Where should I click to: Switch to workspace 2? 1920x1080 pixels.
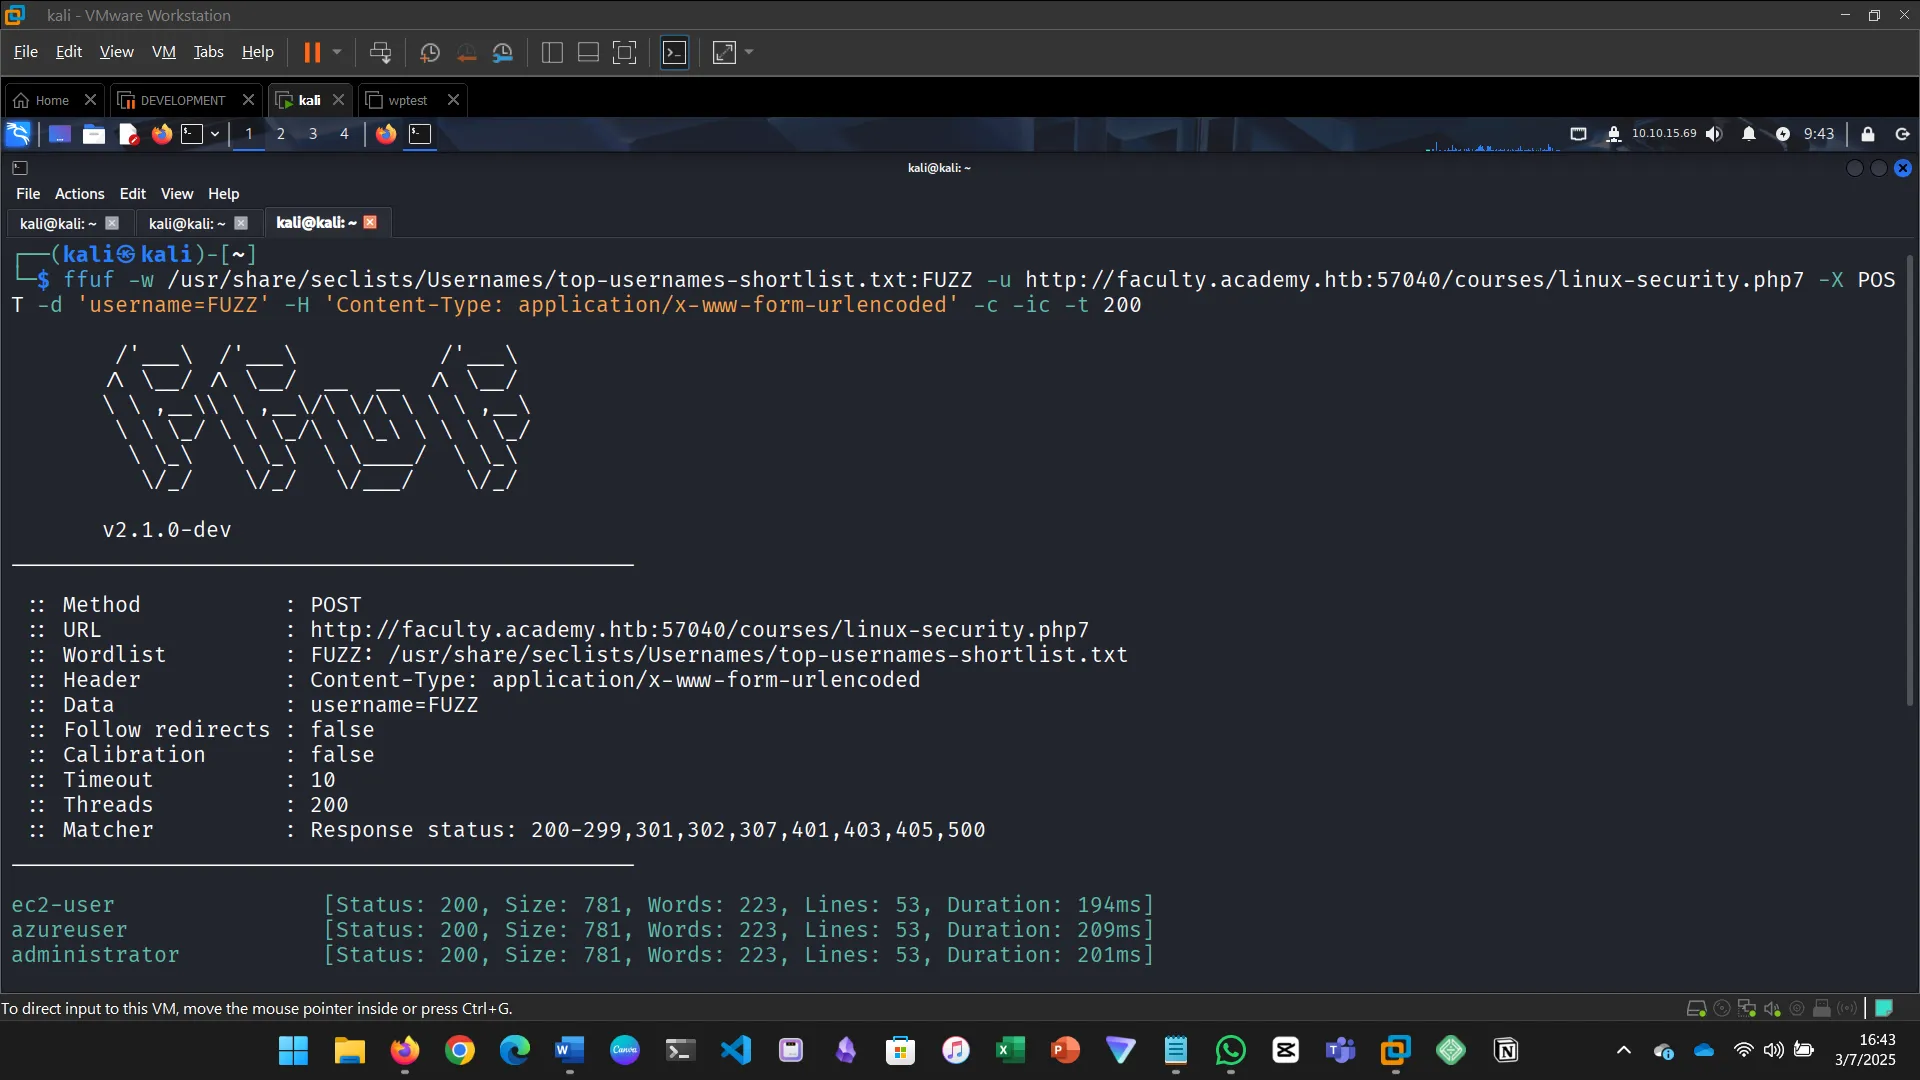(x=281, y=133)
